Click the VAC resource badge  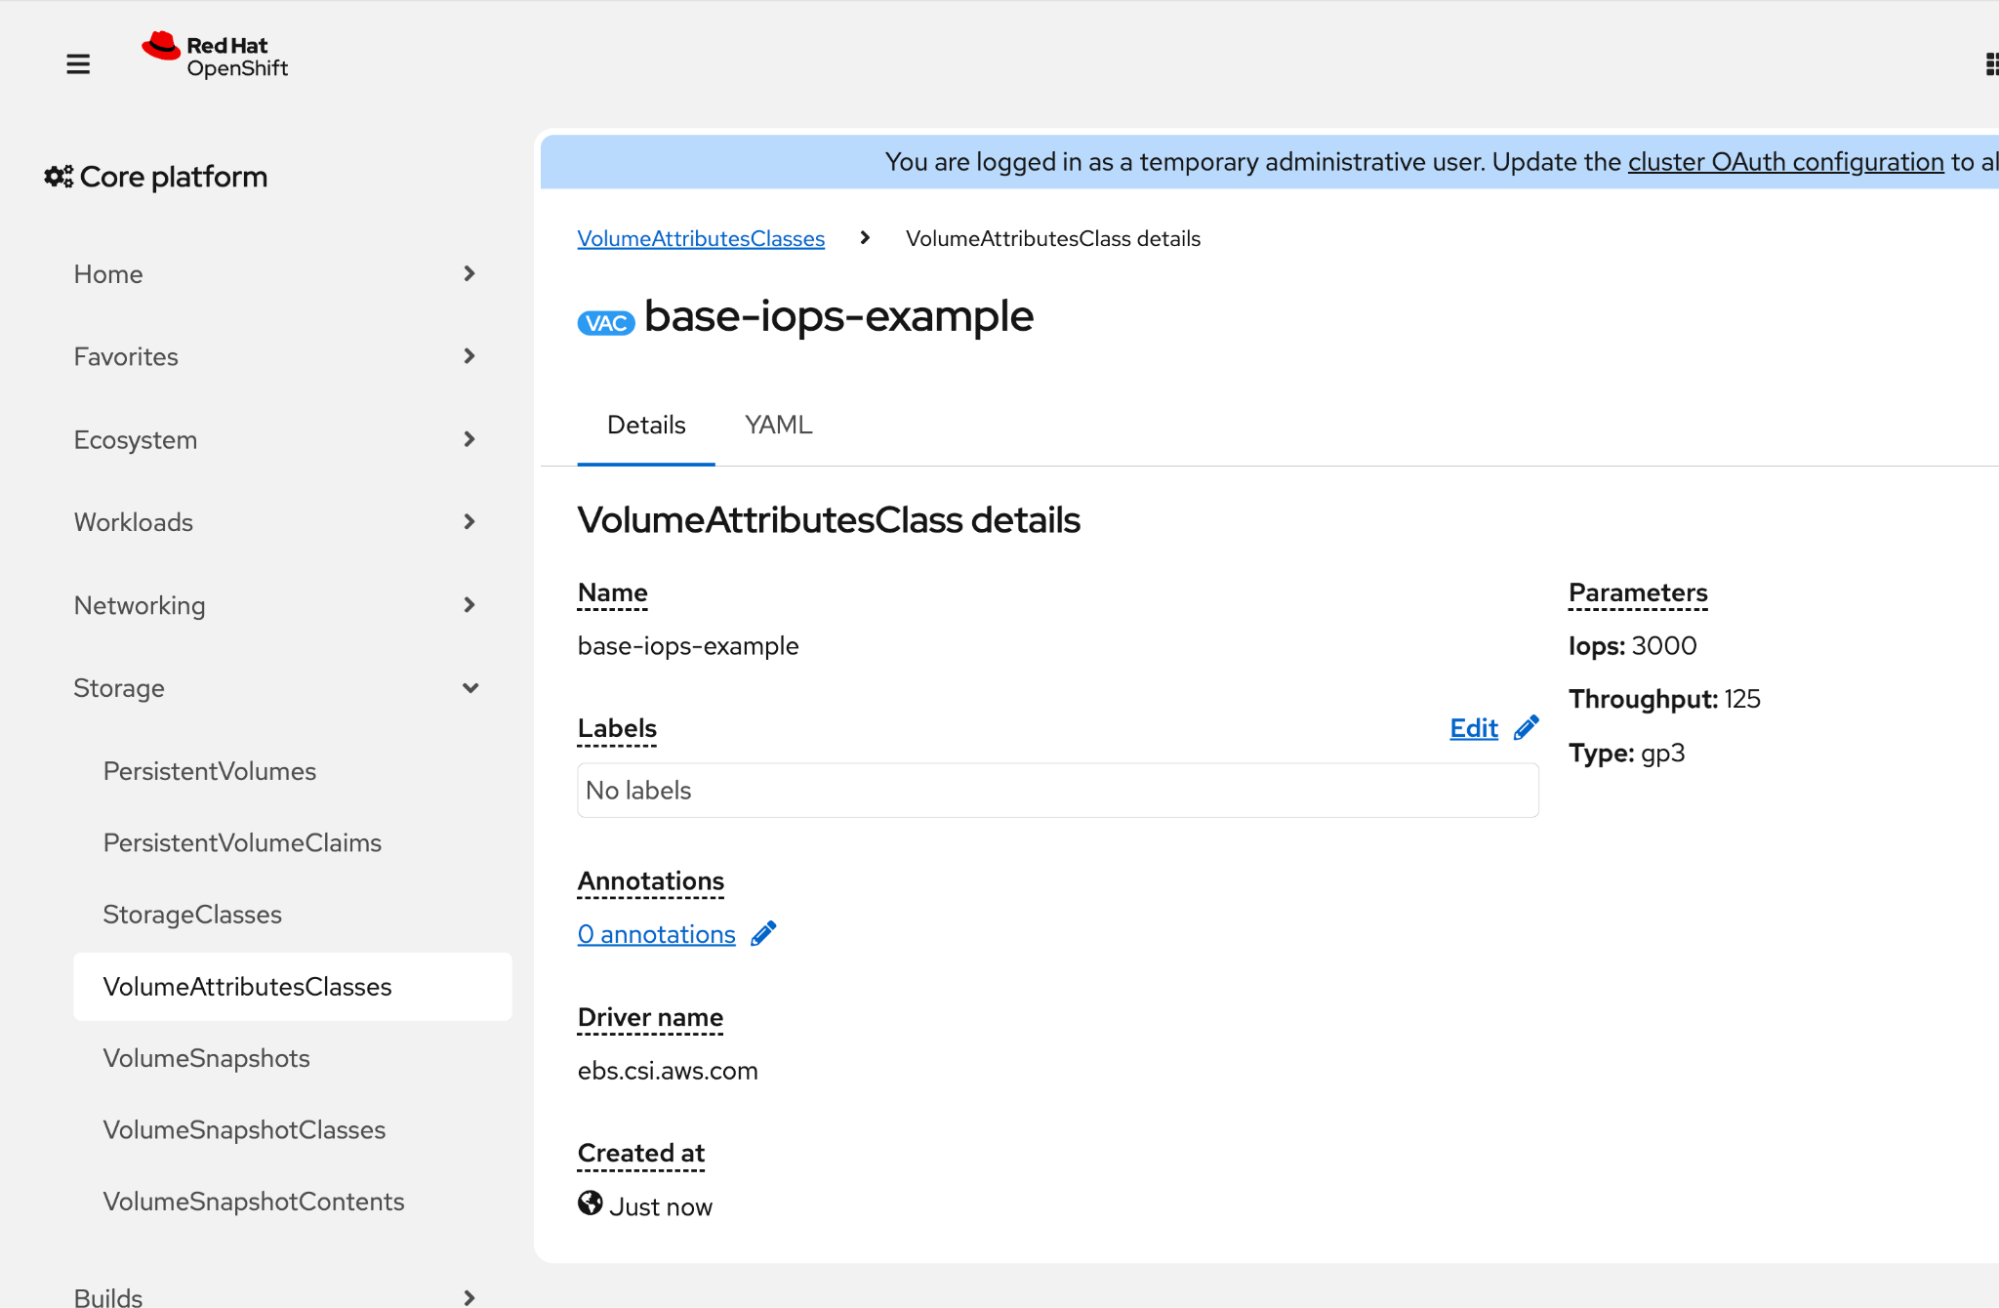tap(606, 322)
